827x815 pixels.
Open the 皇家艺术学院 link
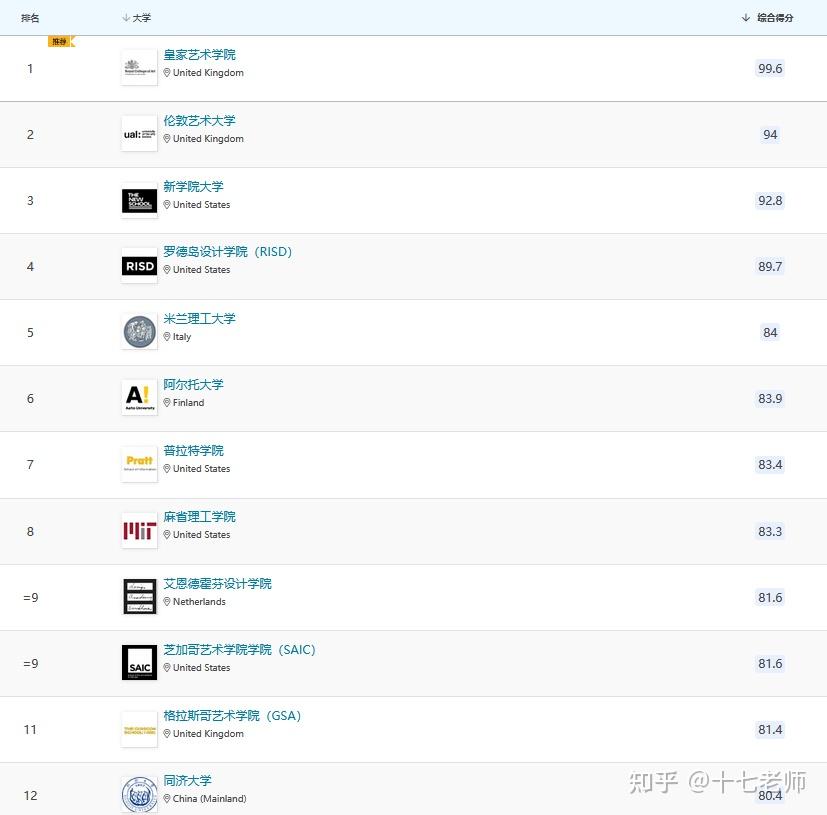click(200, 55)
